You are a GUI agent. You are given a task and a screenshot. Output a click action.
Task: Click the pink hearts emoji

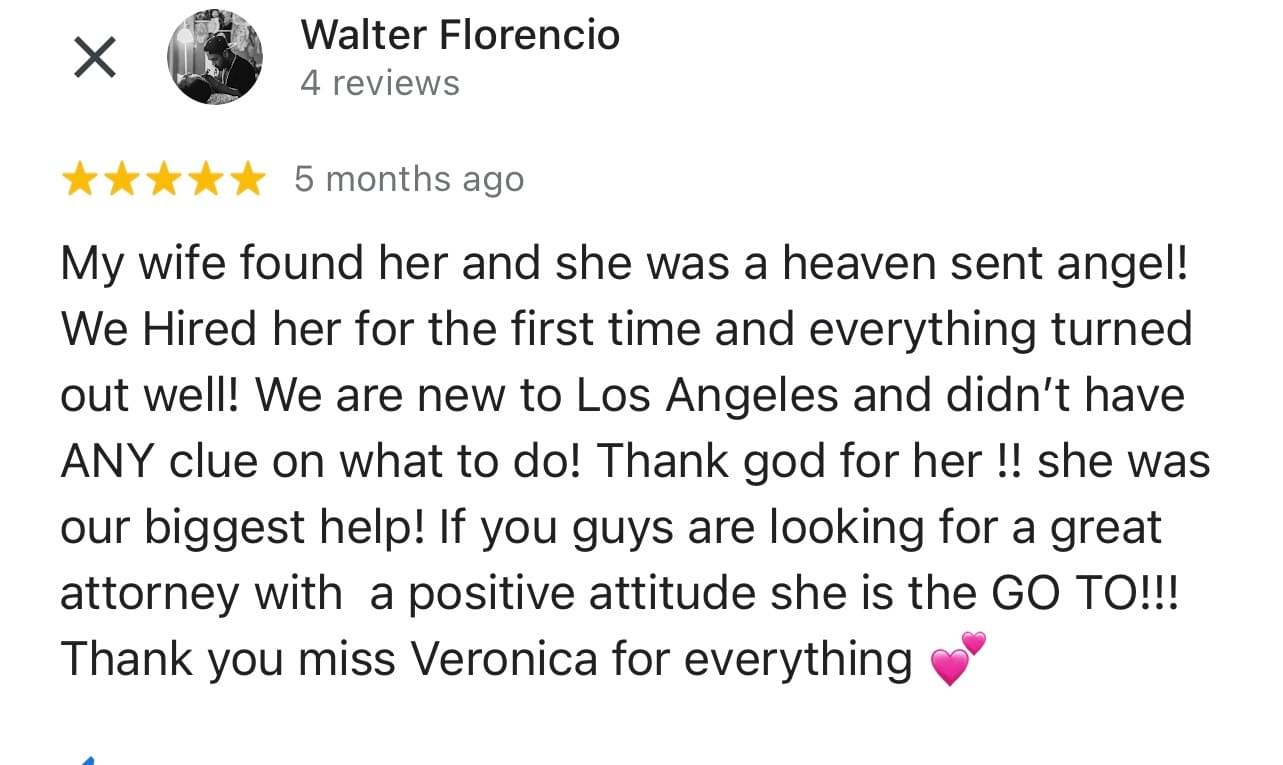957,660
